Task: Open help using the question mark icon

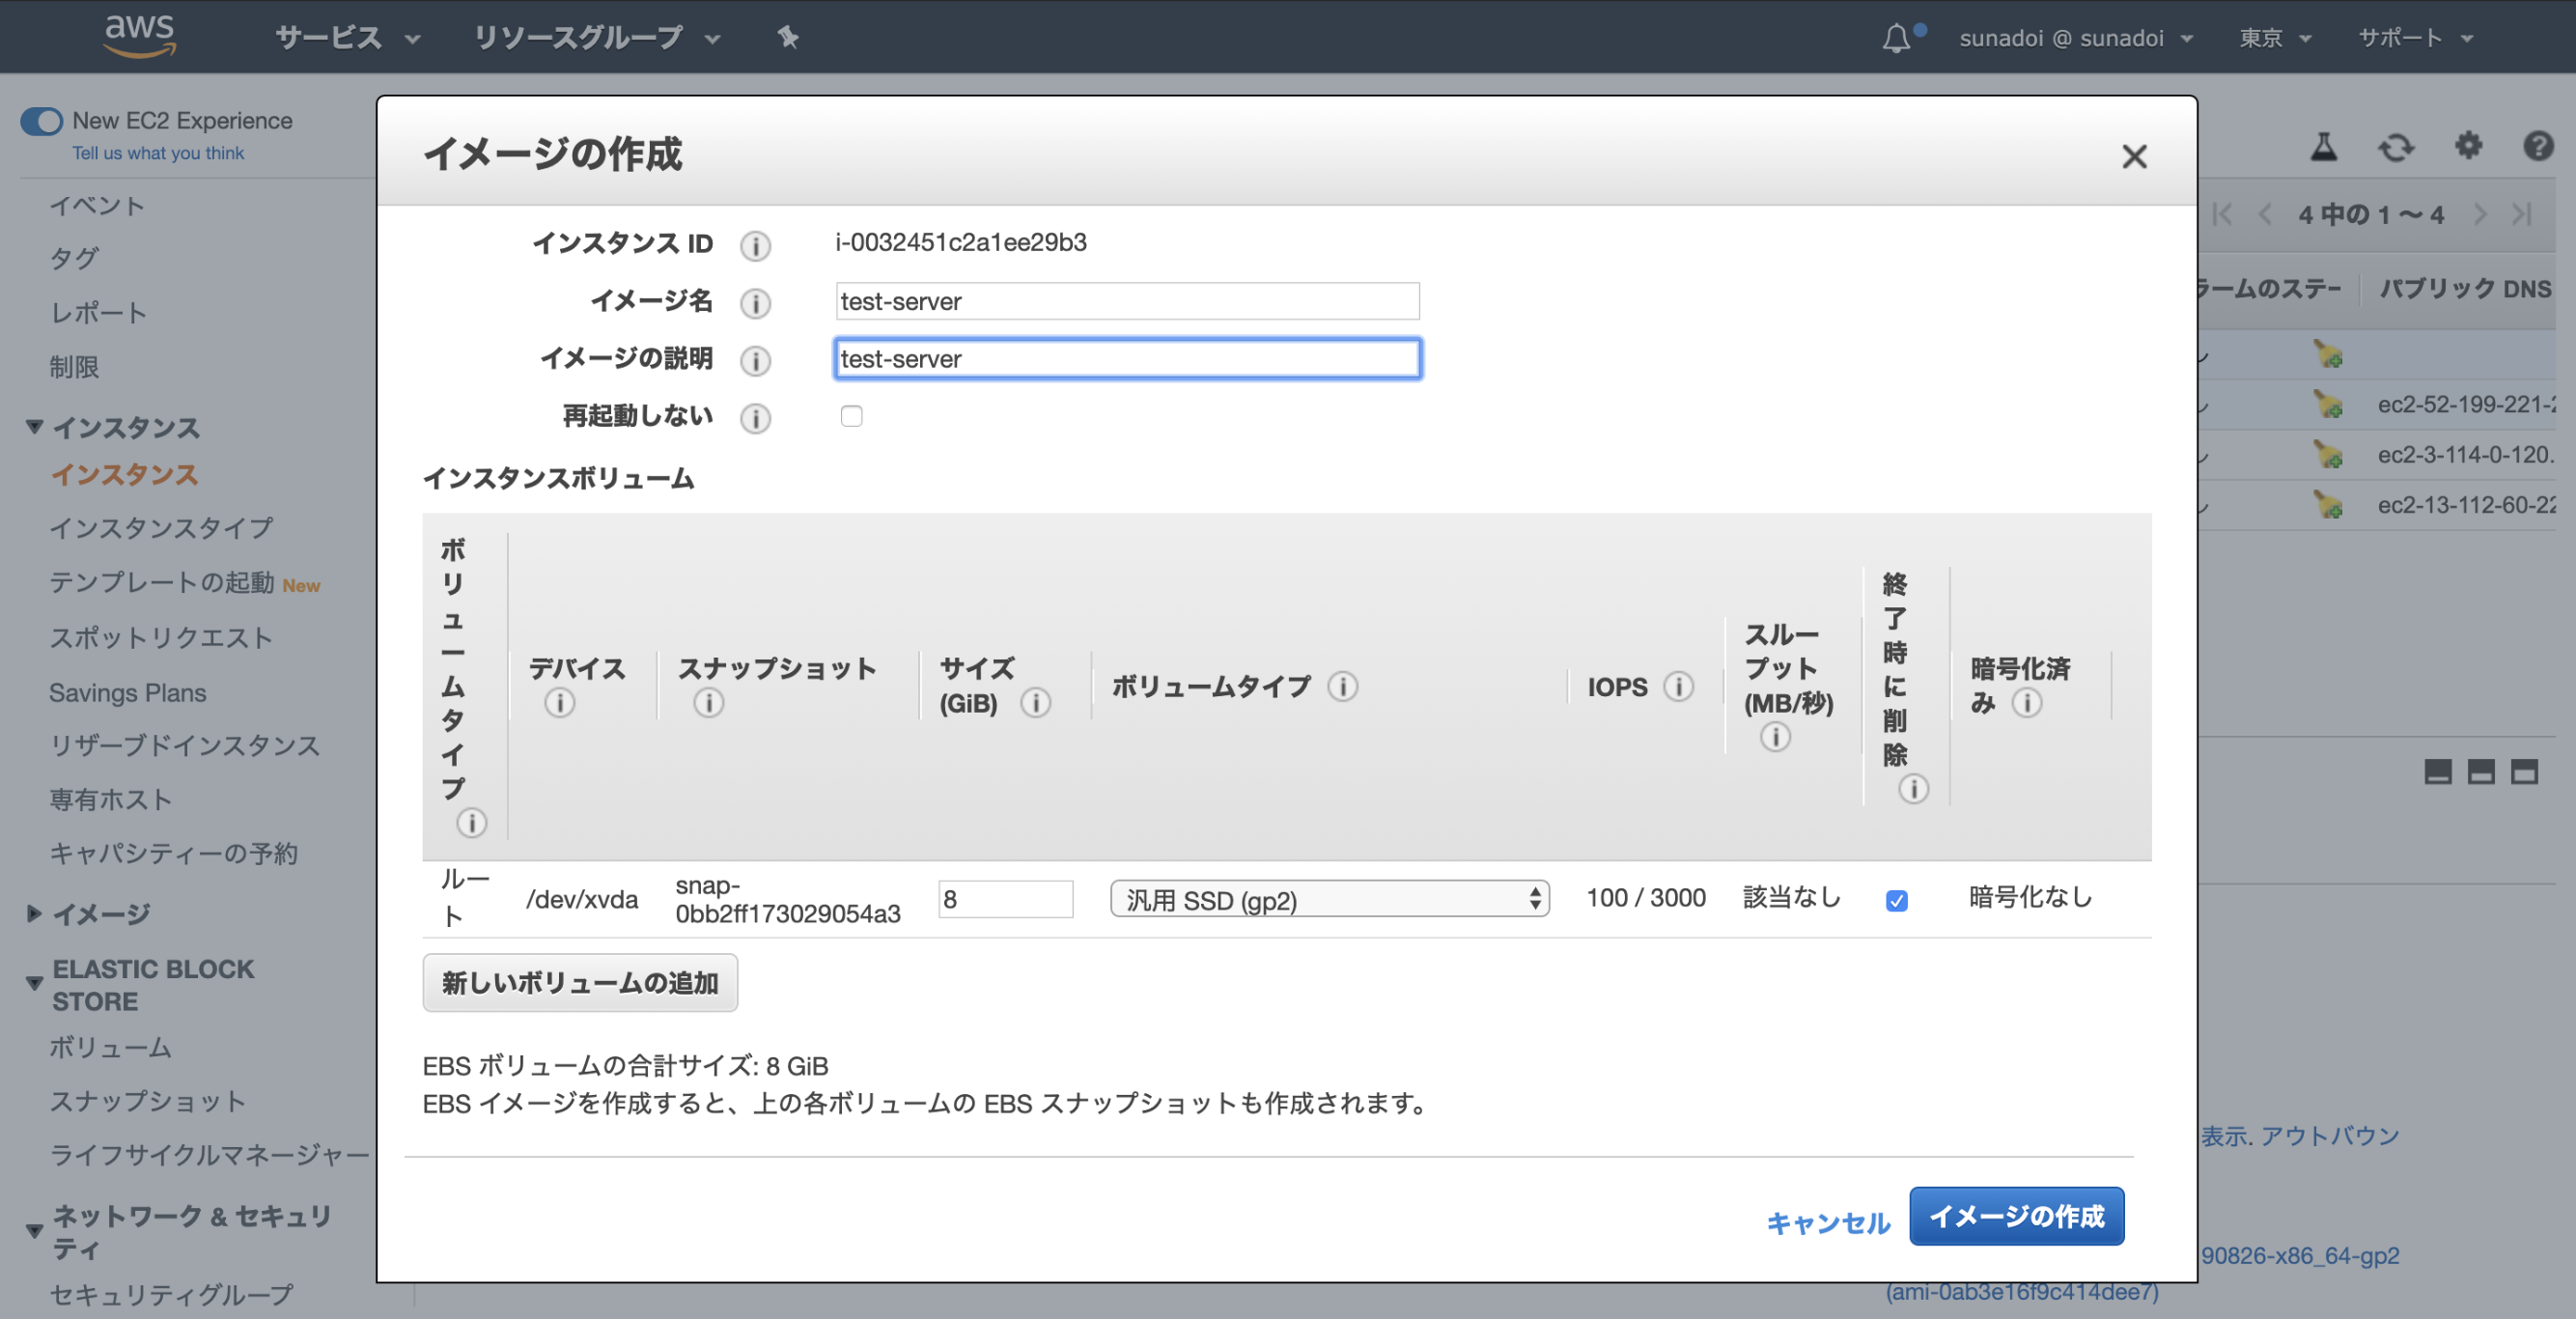Action: tap(2538, 147)
